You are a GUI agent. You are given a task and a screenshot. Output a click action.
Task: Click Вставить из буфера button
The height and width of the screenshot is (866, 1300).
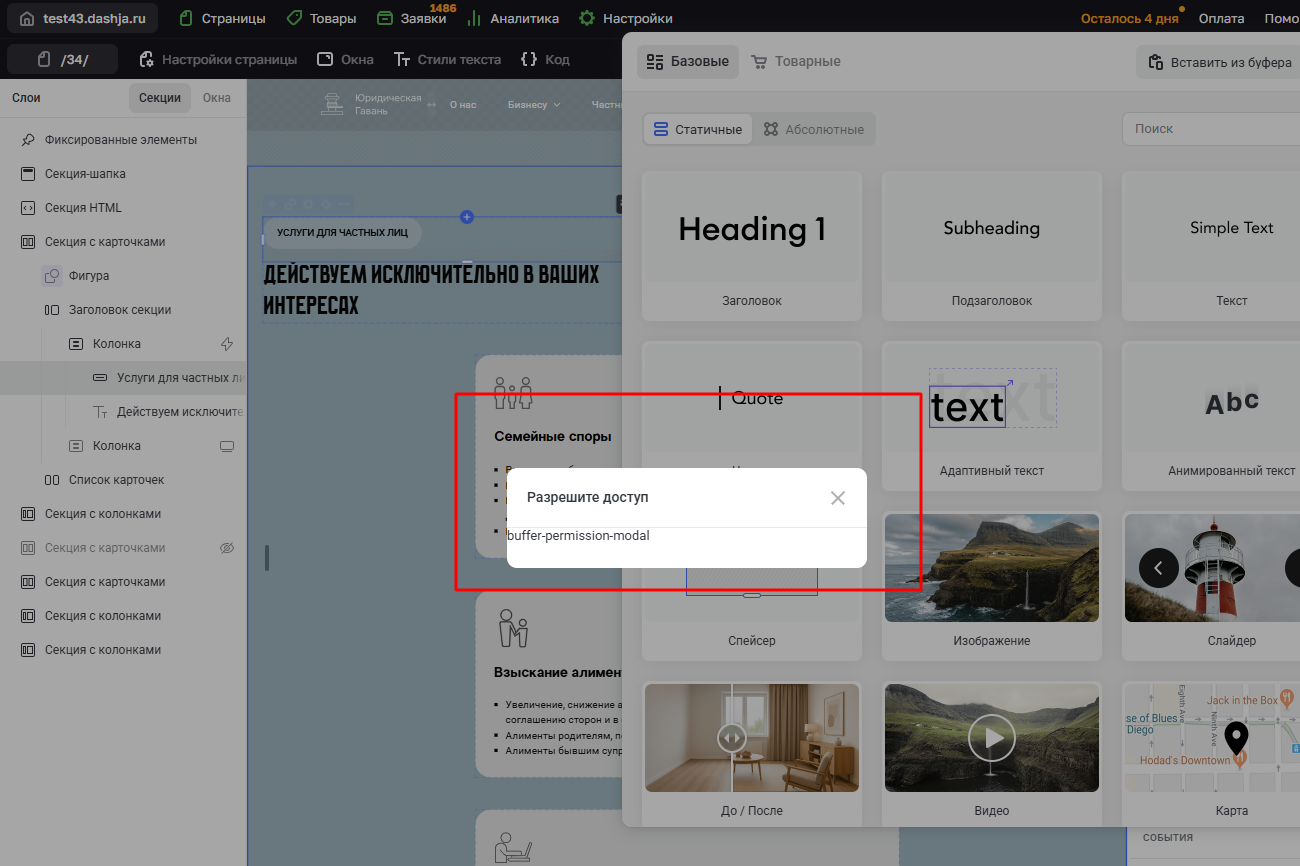pos(1219,62)
